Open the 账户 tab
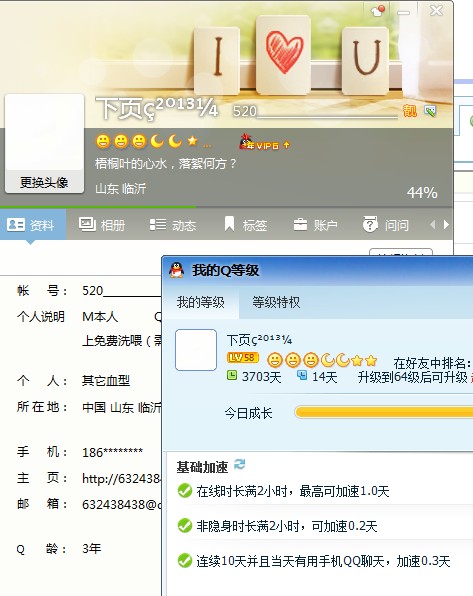This screenshot has height=596, width=473. 315,225
